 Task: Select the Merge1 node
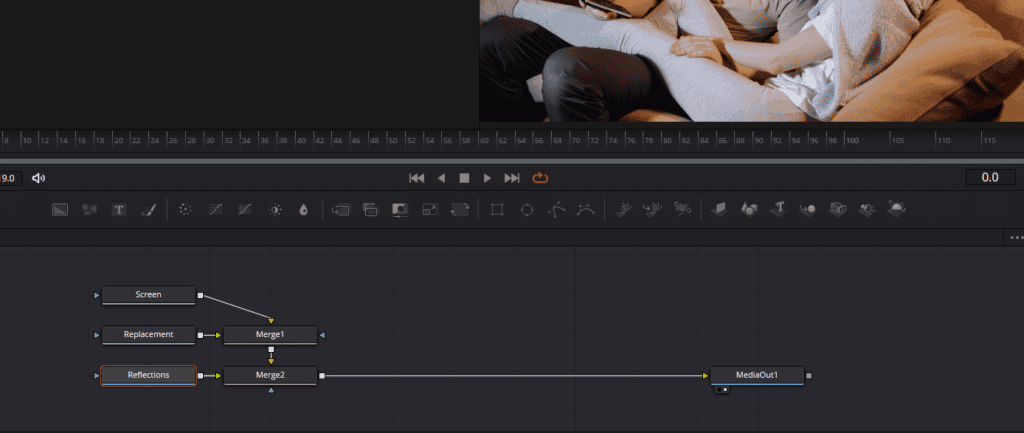point(270,334)
